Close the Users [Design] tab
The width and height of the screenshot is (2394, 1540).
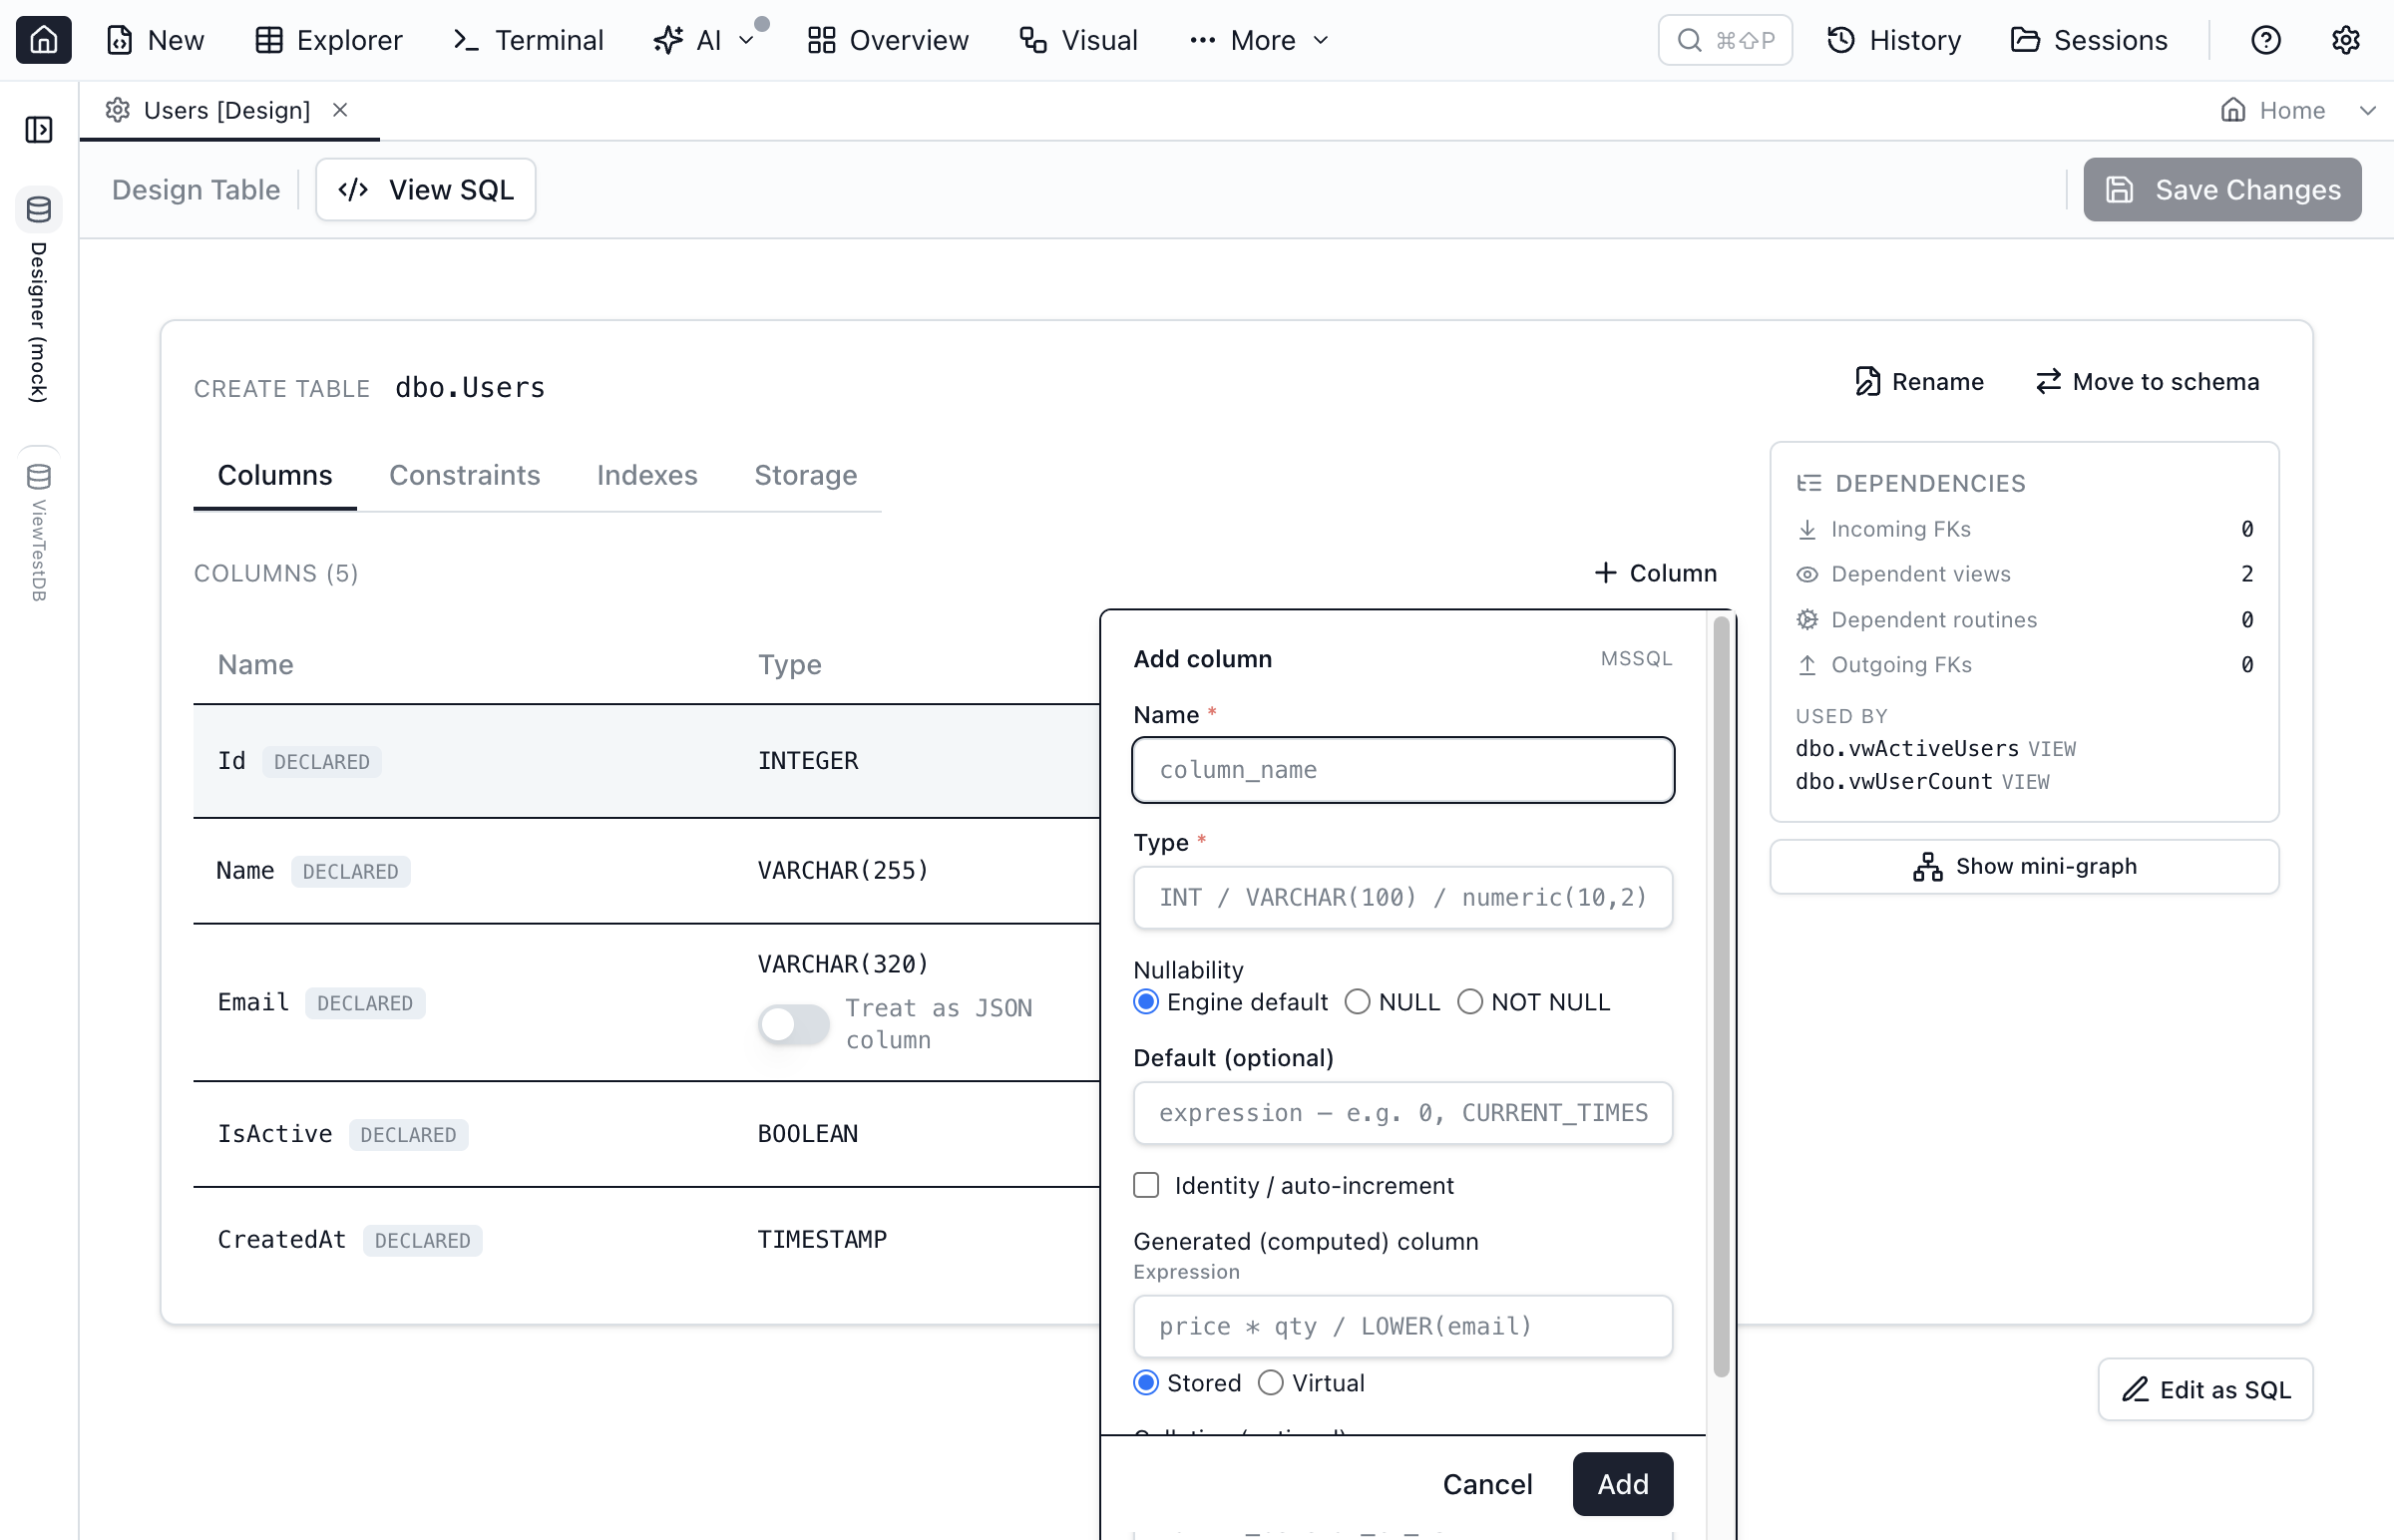(x=340, y=109)
